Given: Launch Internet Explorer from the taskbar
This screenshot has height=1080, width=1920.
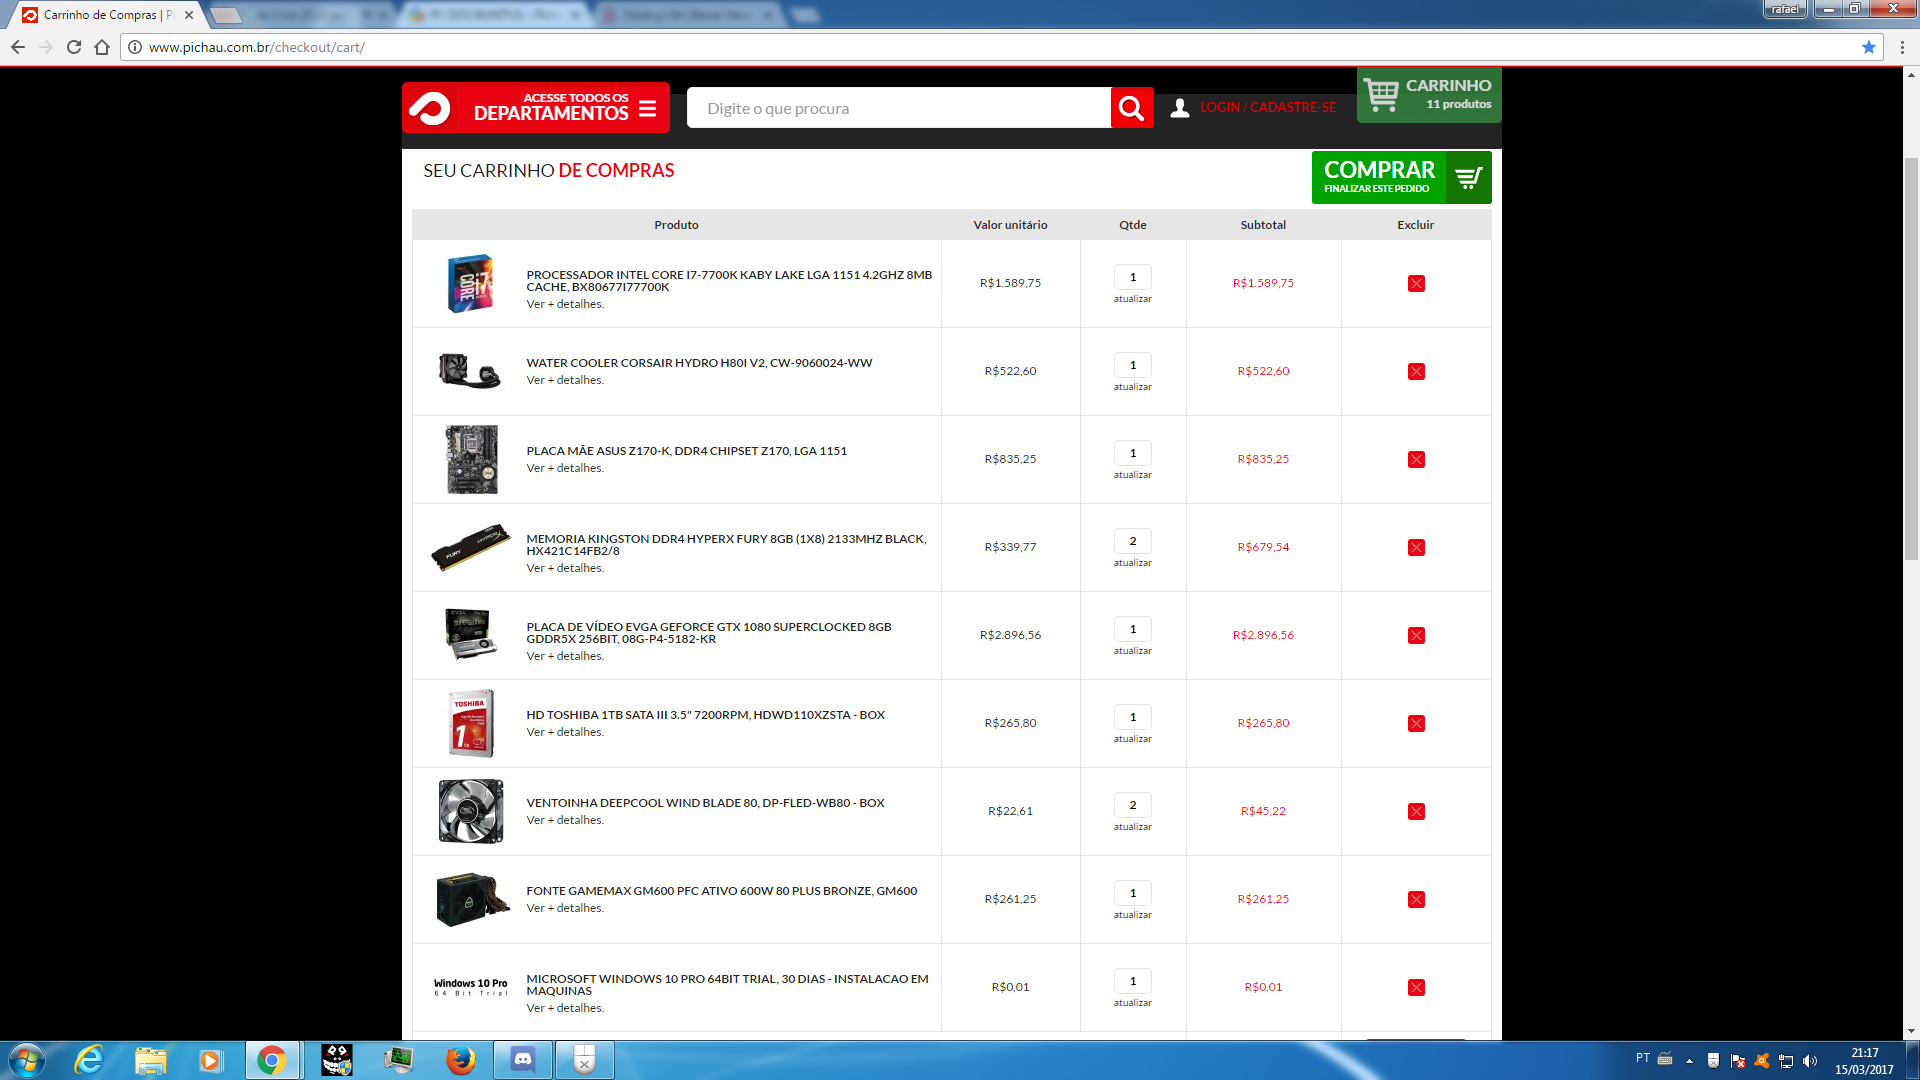Looking at the screenshot, I should tap(89, 1060).
